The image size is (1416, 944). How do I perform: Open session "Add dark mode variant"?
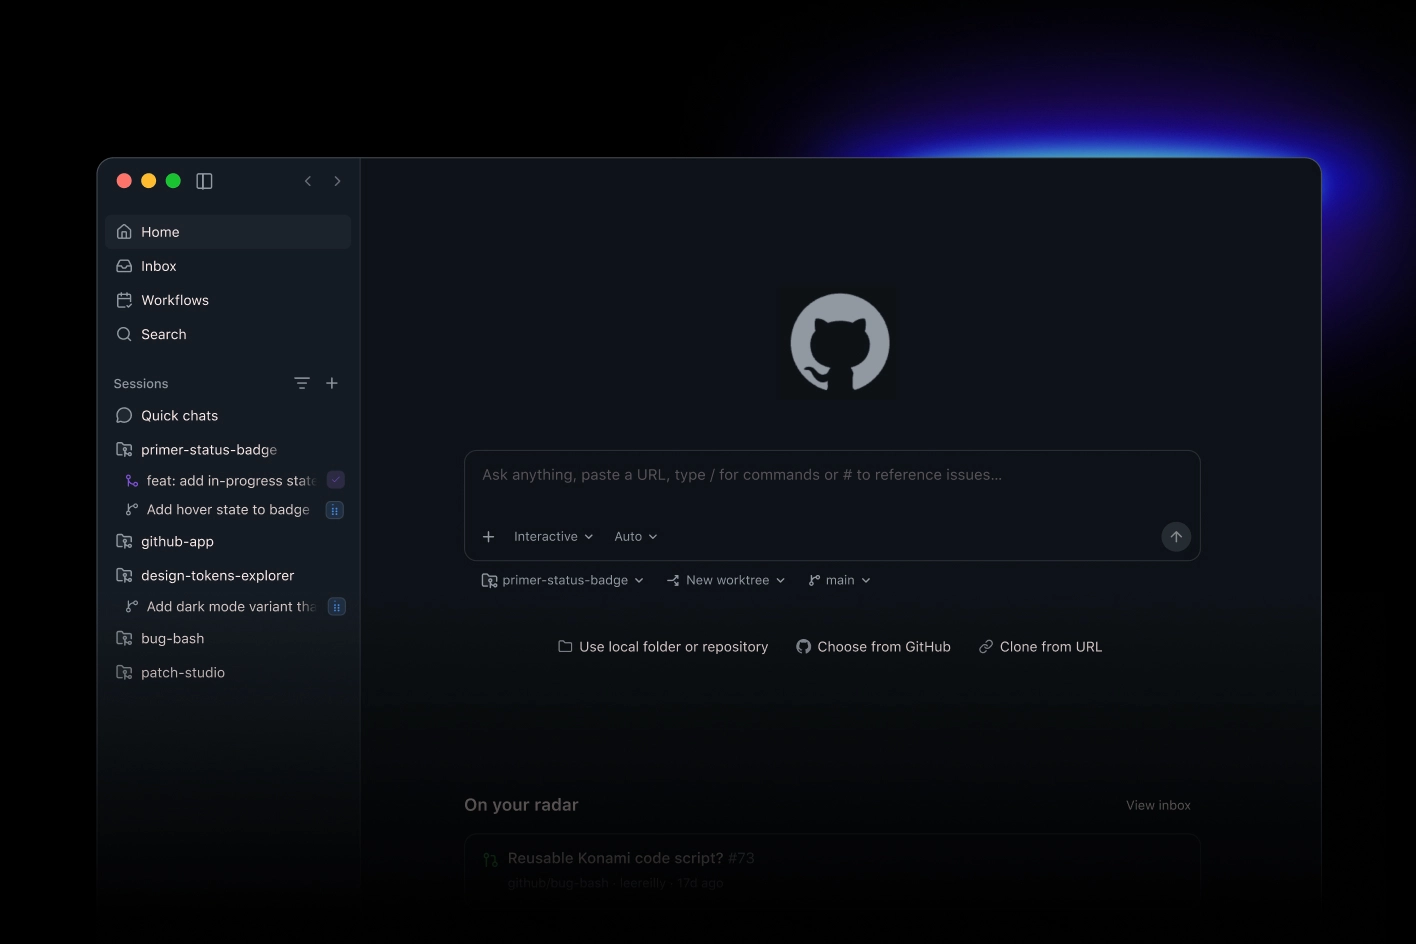230,607
